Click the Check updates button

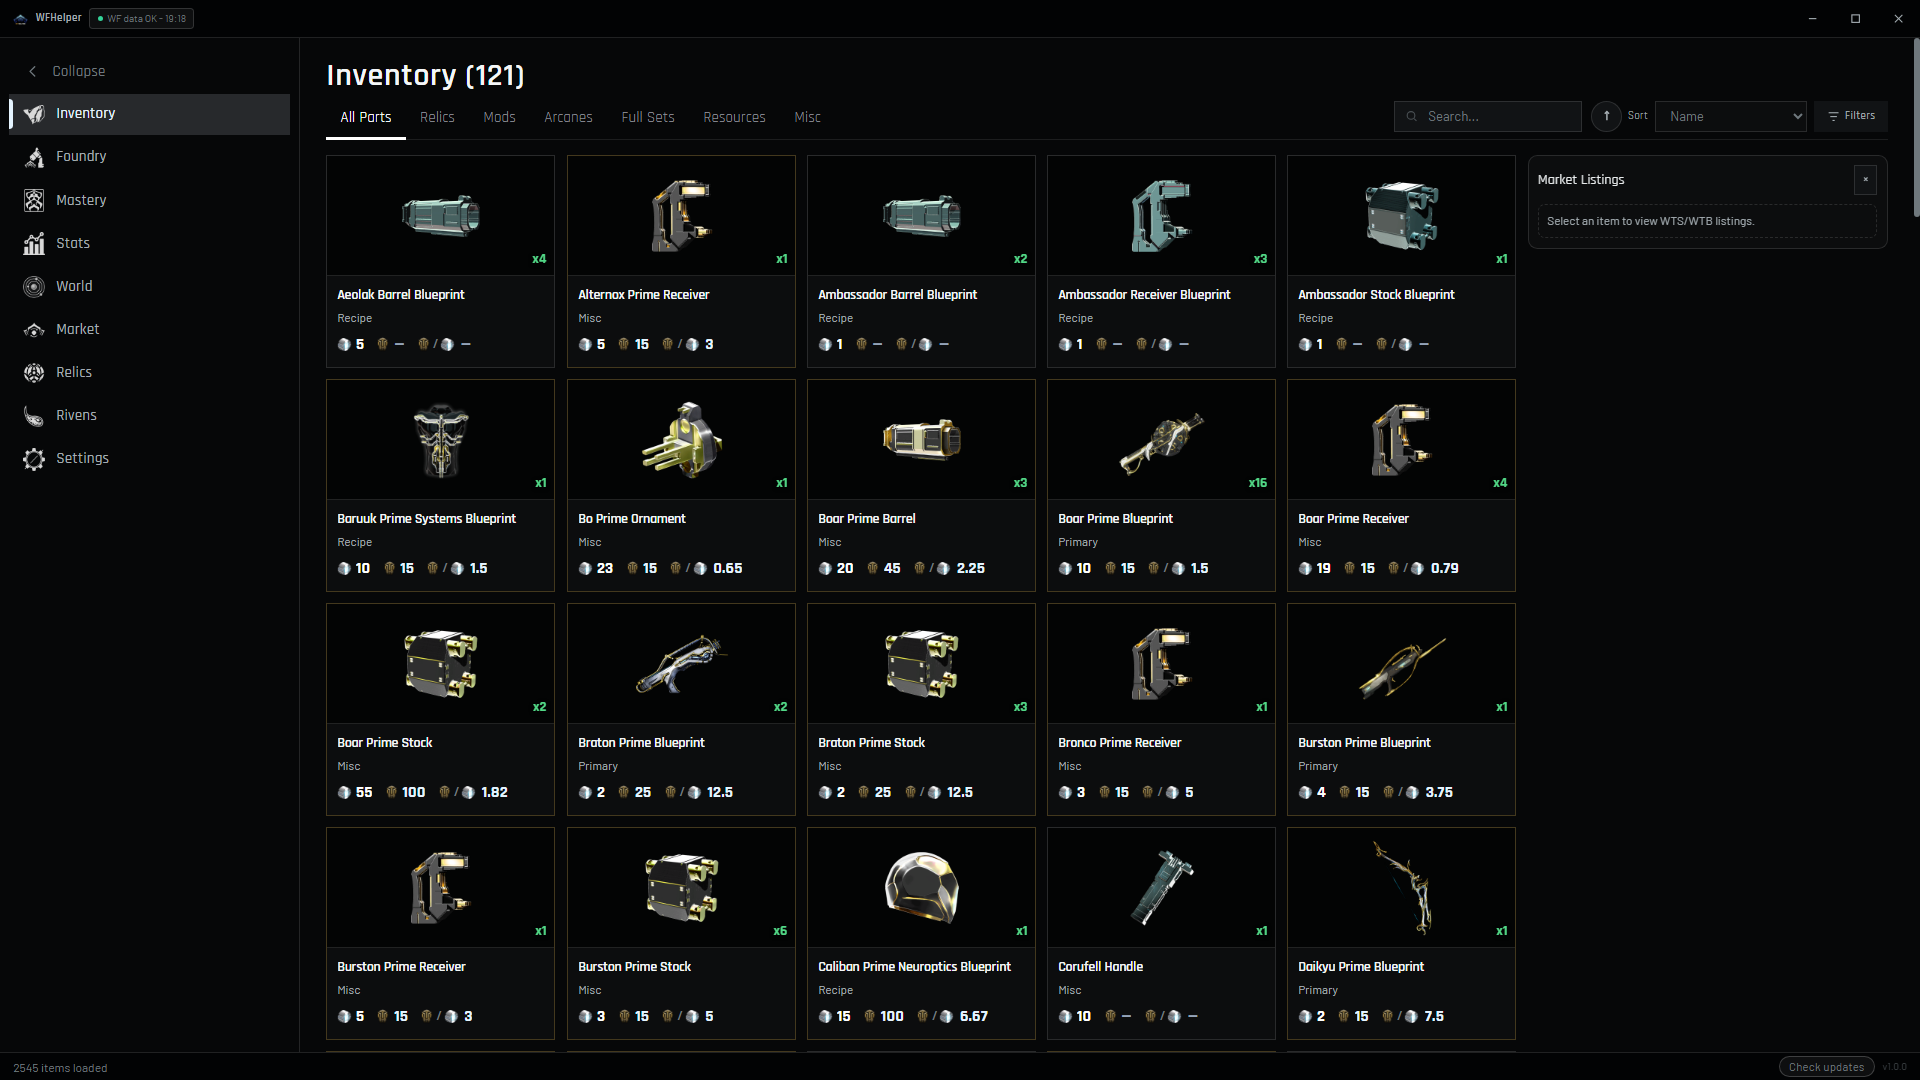click(1826, 1067)
